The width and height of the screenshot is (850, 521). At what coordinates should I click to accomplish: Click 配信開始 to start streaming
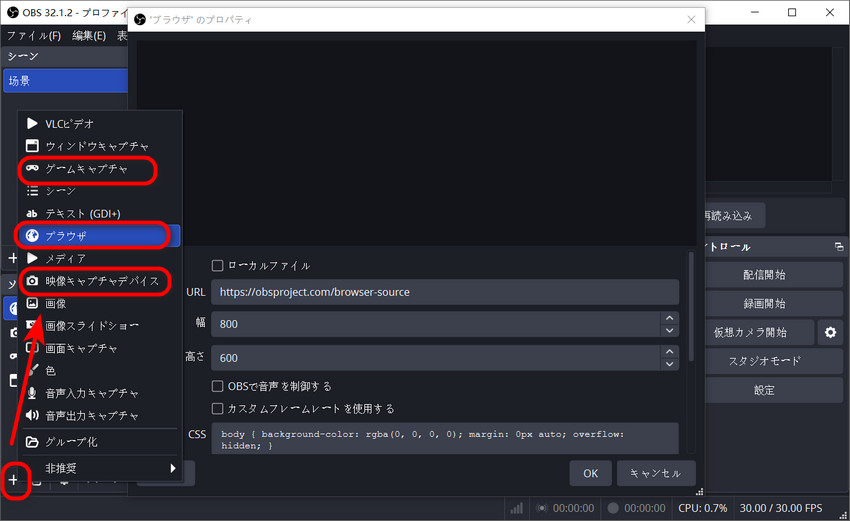pyautogui.click(x=774, y=275)
